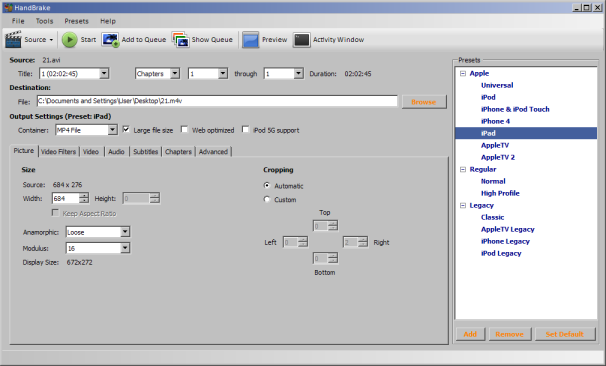Image resolution: width=606 pixels, height=366 pixels.
Task: Enable iPod 5G support checkbox
Action: point(245,129)
